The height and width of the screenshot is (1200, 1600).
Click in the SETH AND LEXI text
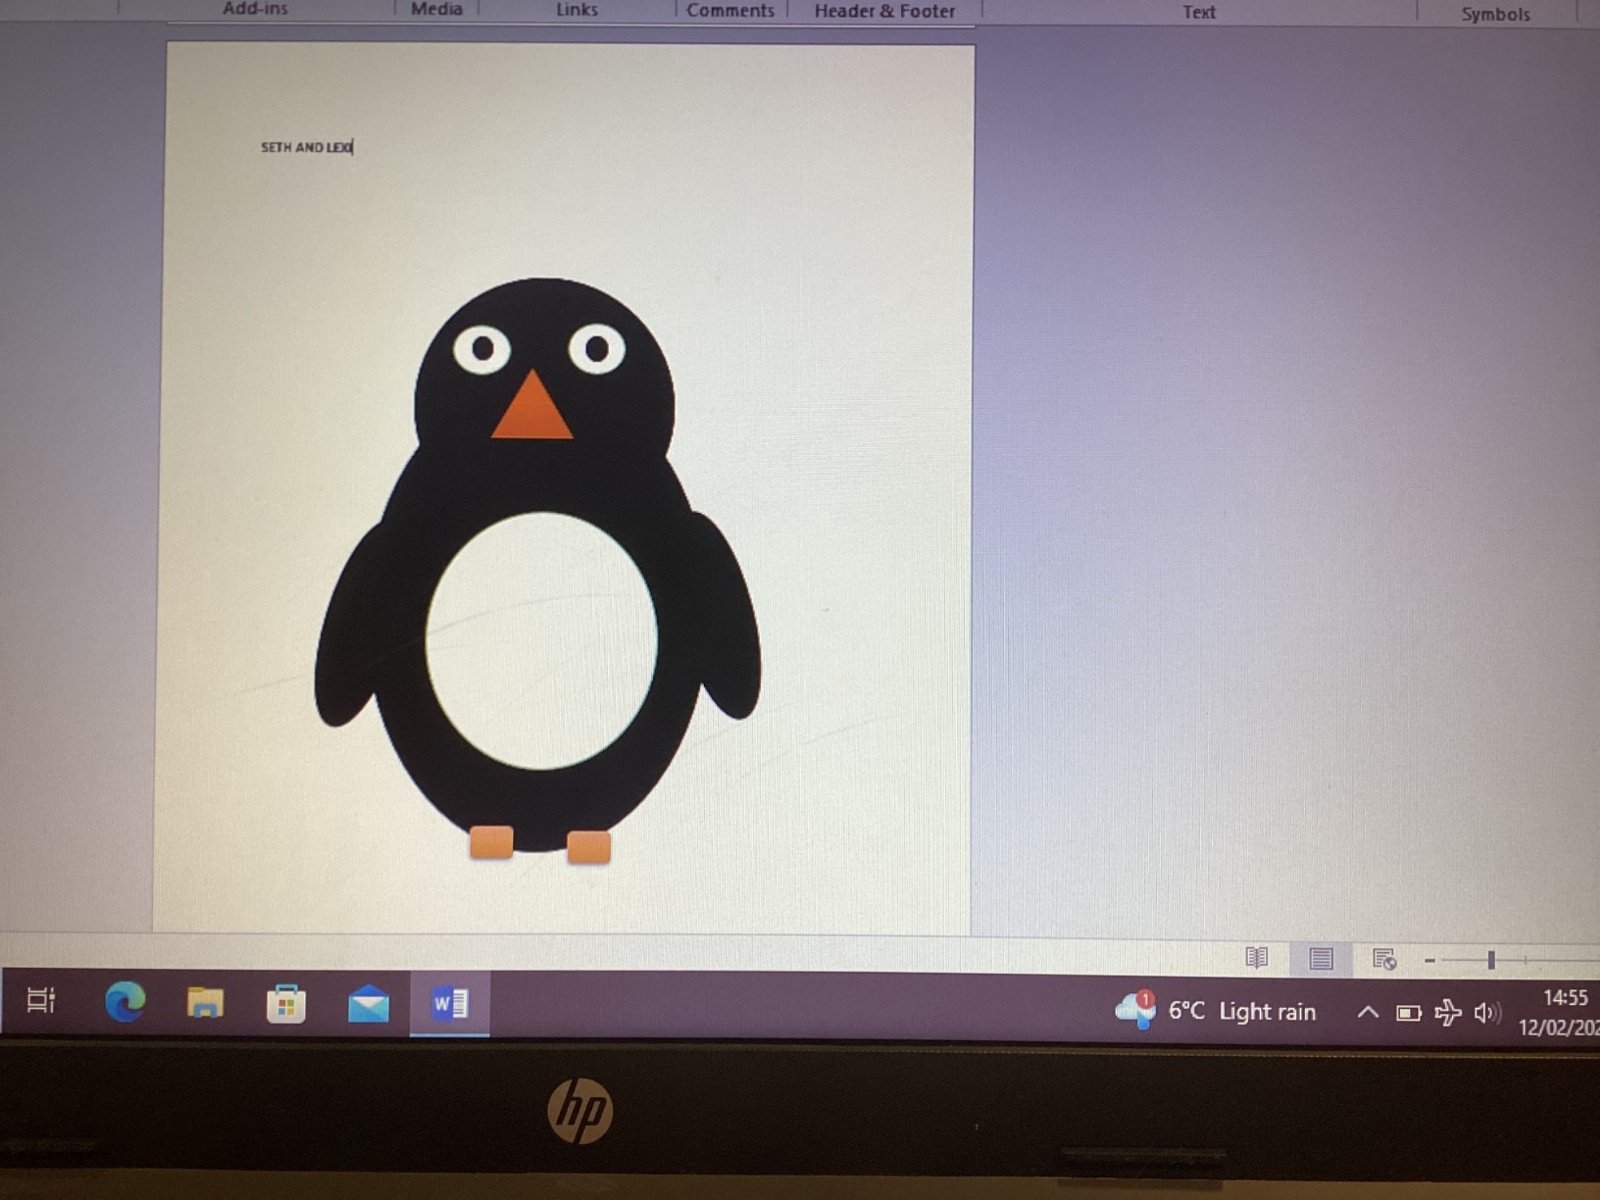(306, 147)
